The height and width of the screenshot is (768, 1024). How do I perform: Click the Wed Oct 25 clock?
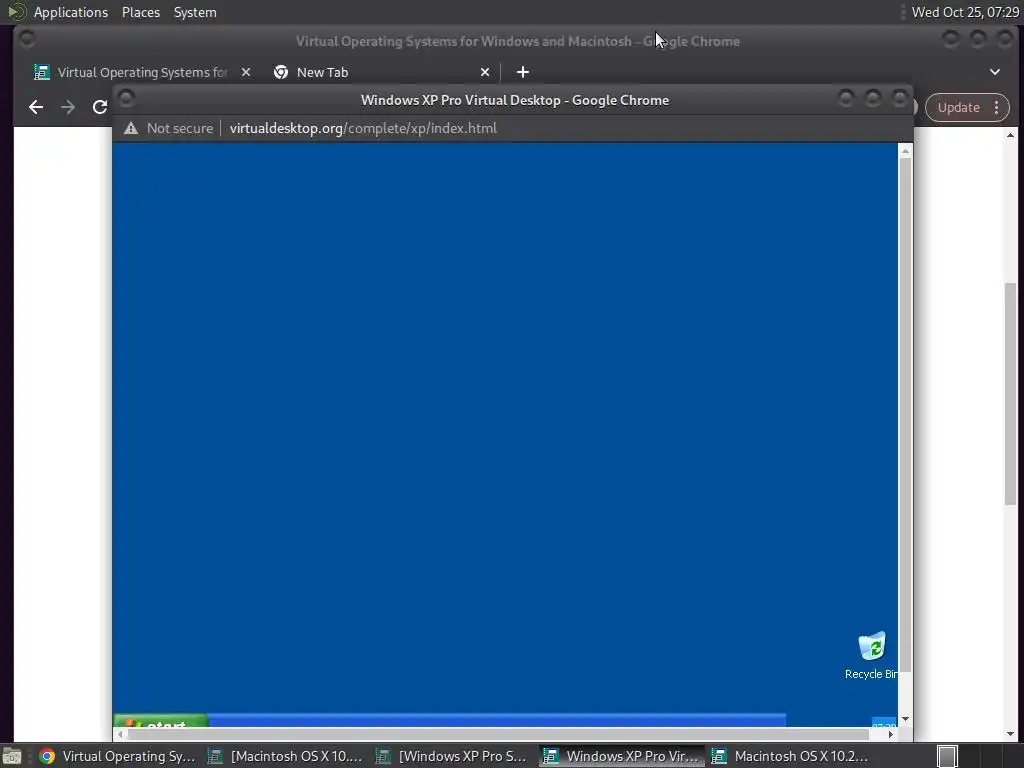965,12
